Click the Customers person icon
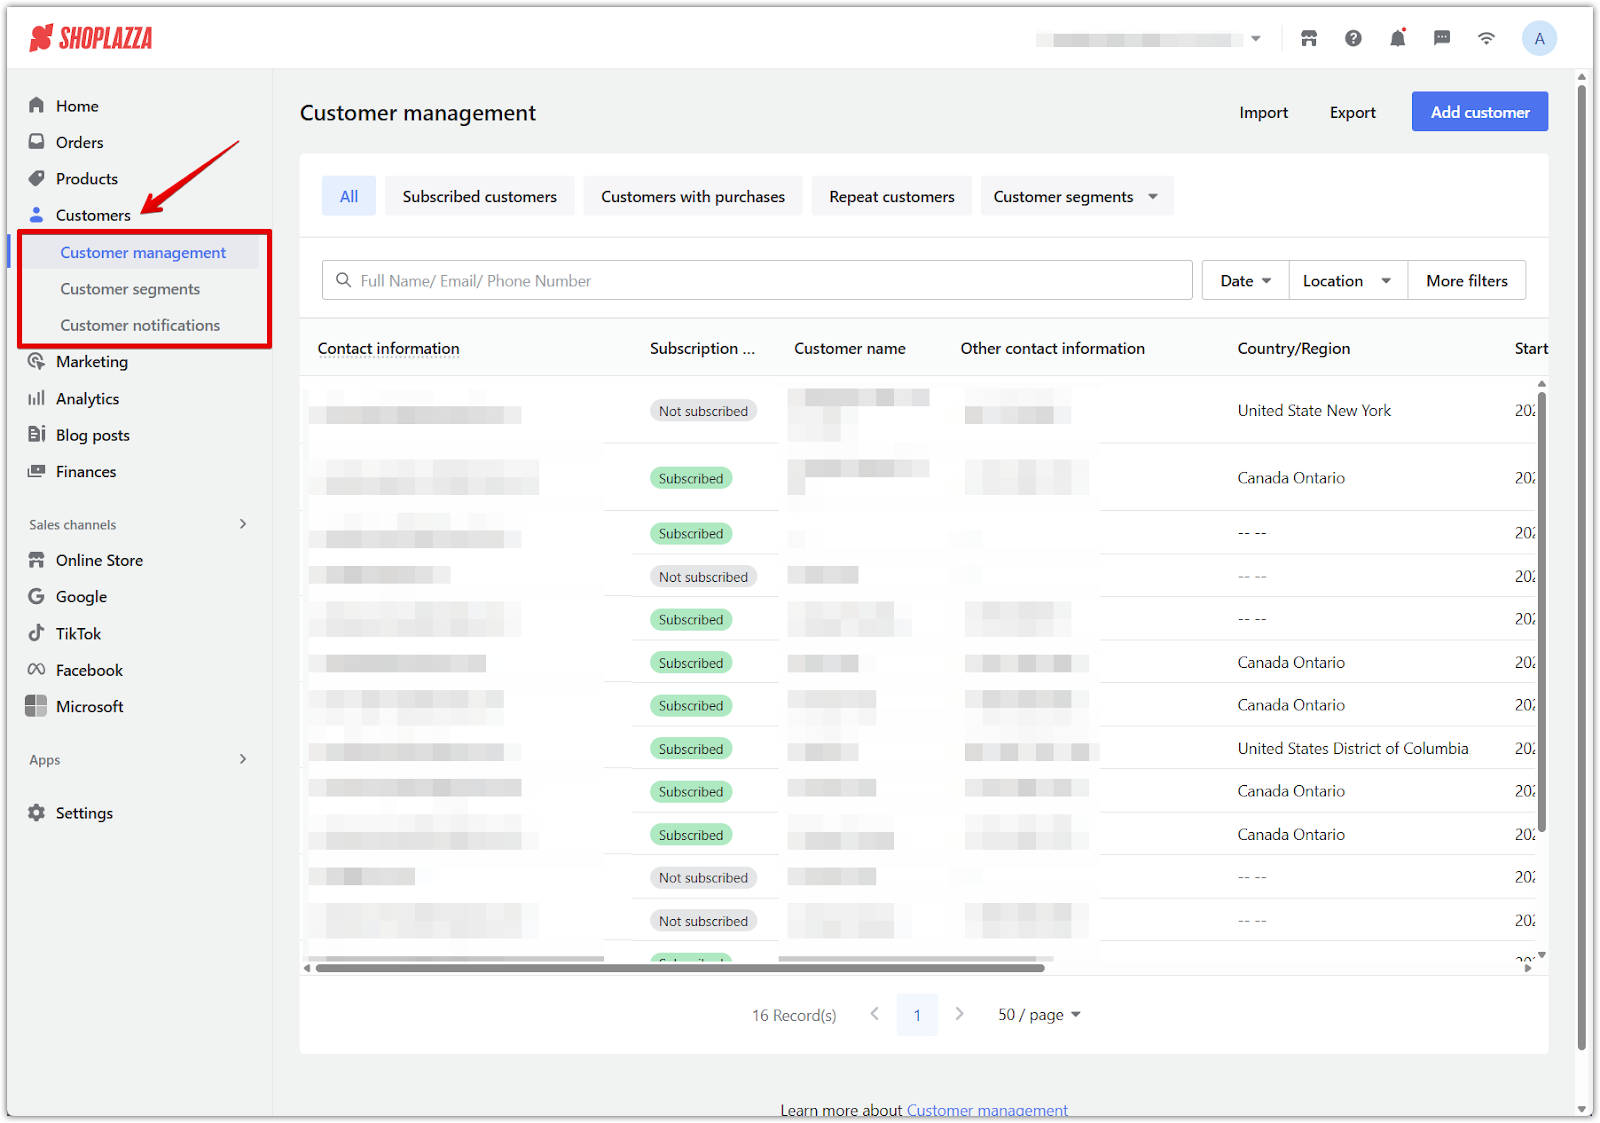The height and width of the screenshot is (1123, 1600). [x=37, y=215]
